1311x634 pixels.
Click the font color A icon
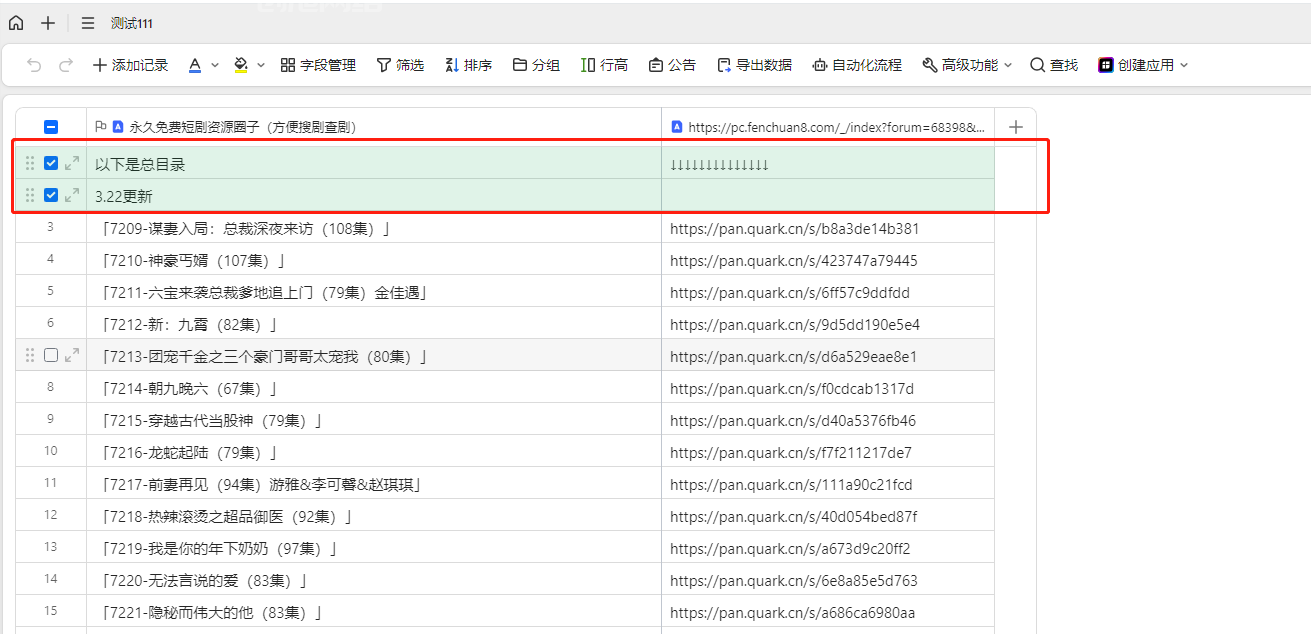point(195,65)
